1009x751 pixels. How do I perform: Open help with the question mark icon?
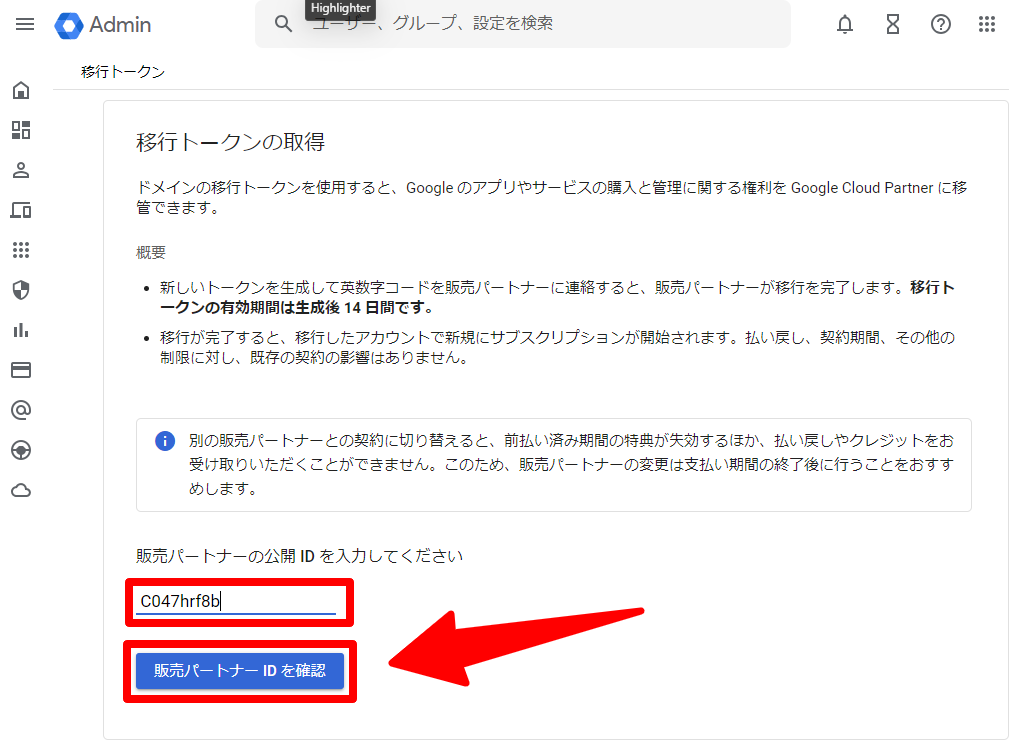coord(941,24)
